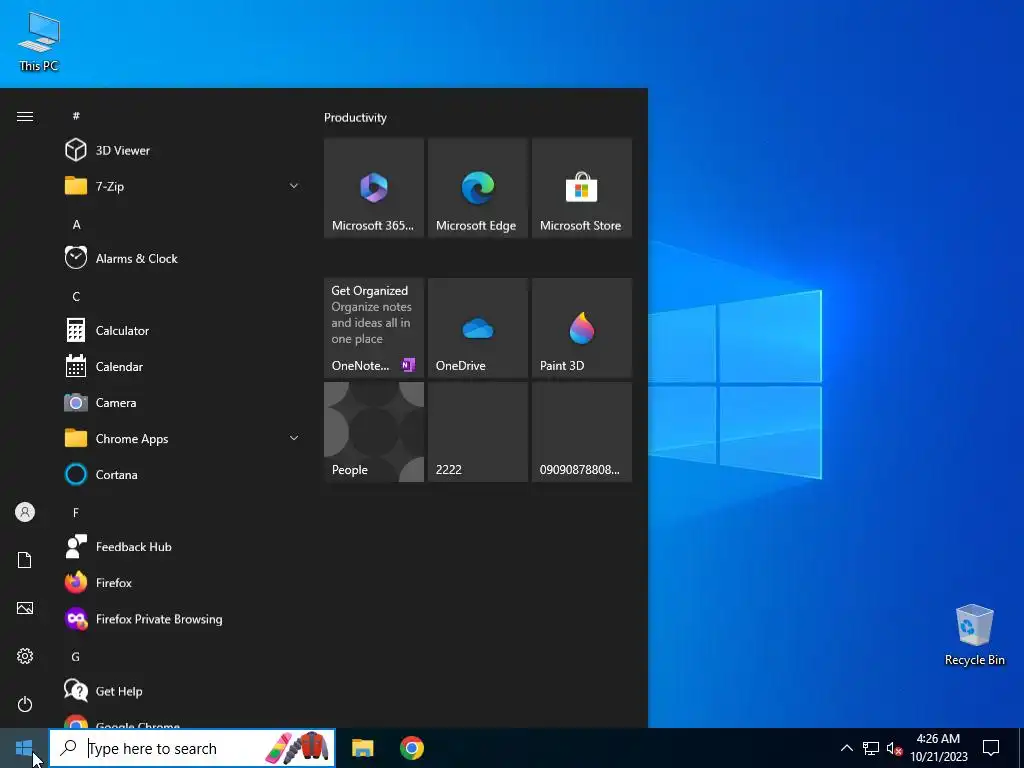The image size is (1024, 768).
Task: Open Calculator from the app list
Action: coord(183,330)
